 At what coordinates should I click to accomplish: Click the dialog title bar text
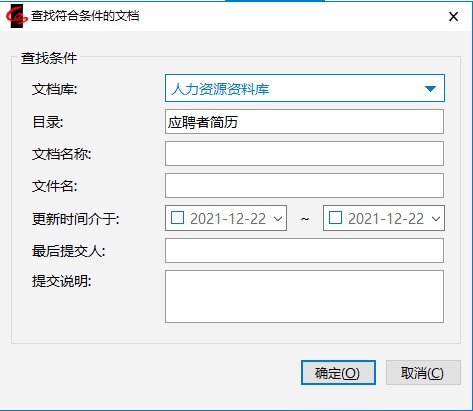click(x=85, y=16)
